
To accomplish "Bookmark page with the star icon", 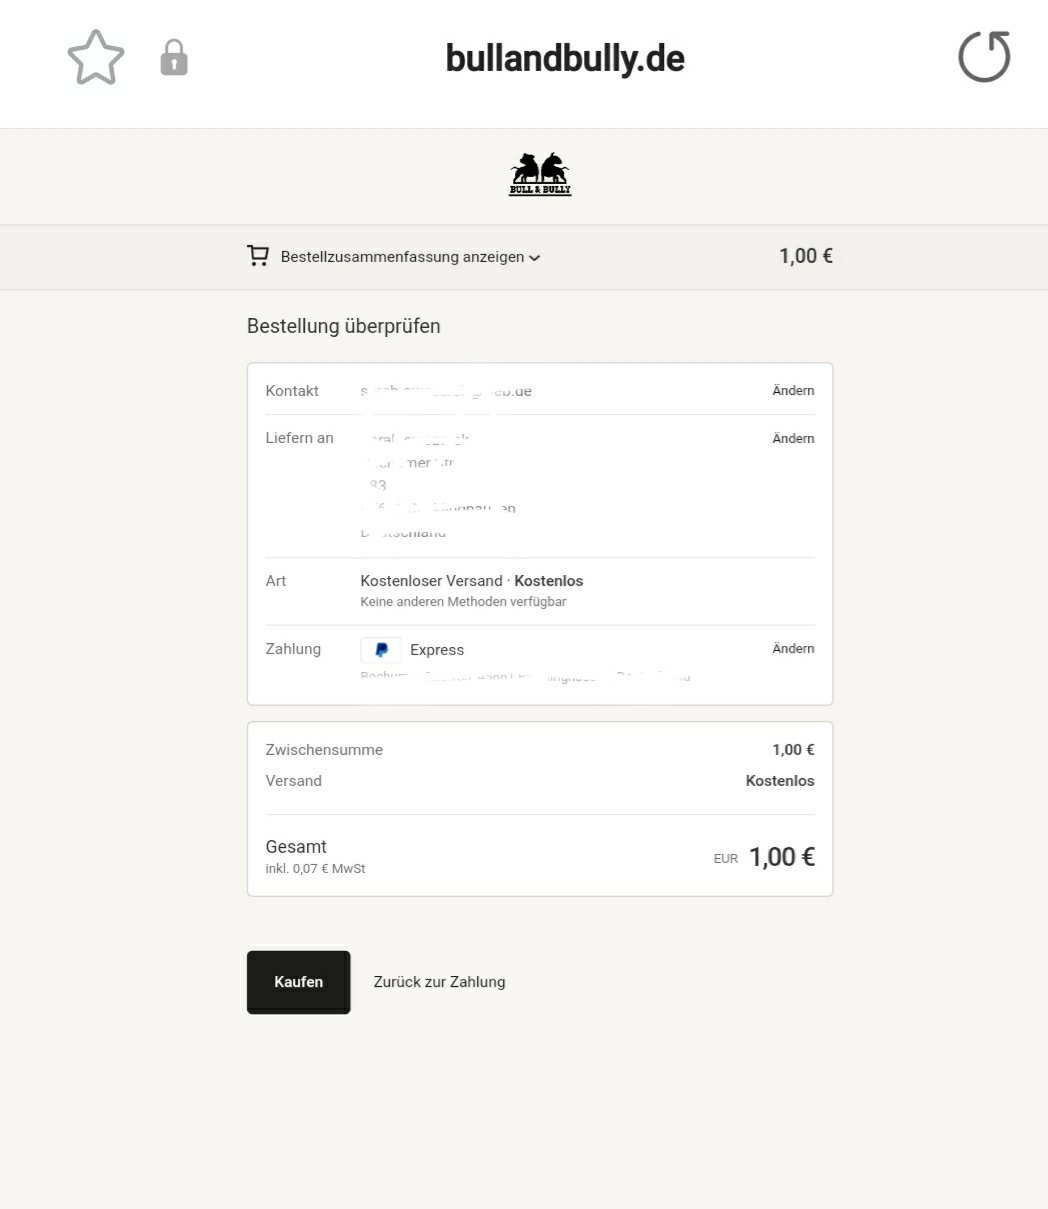I will click(96, 58).
